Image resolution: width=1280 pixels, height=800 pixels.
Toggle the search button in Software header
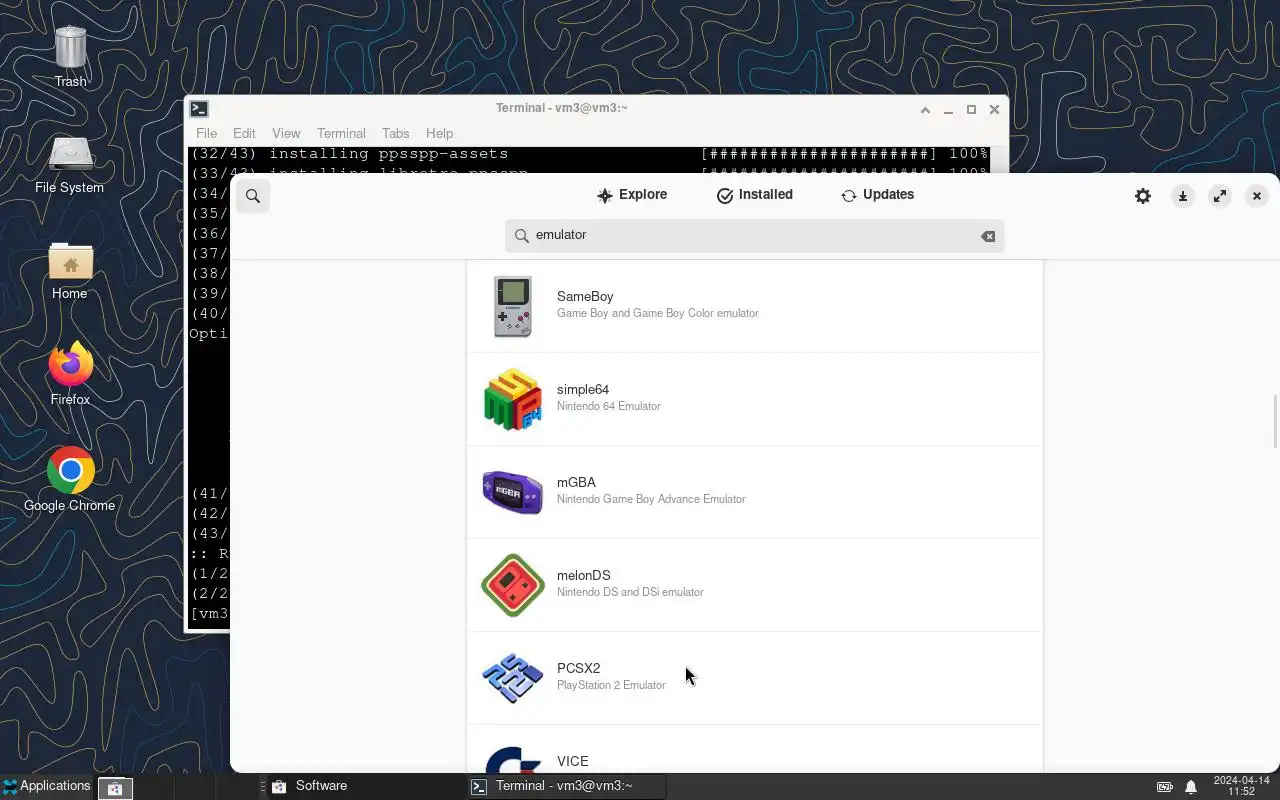[253, 196]
